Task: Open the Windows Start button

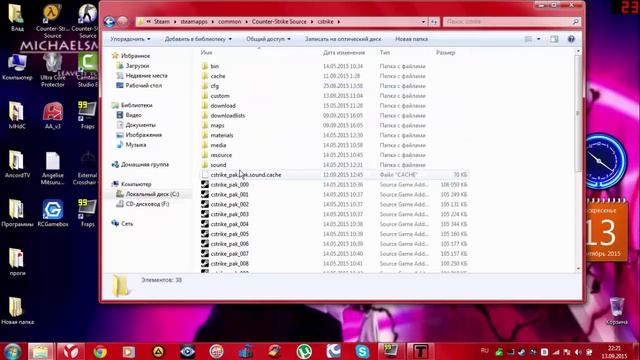Action: pos(12,351)
